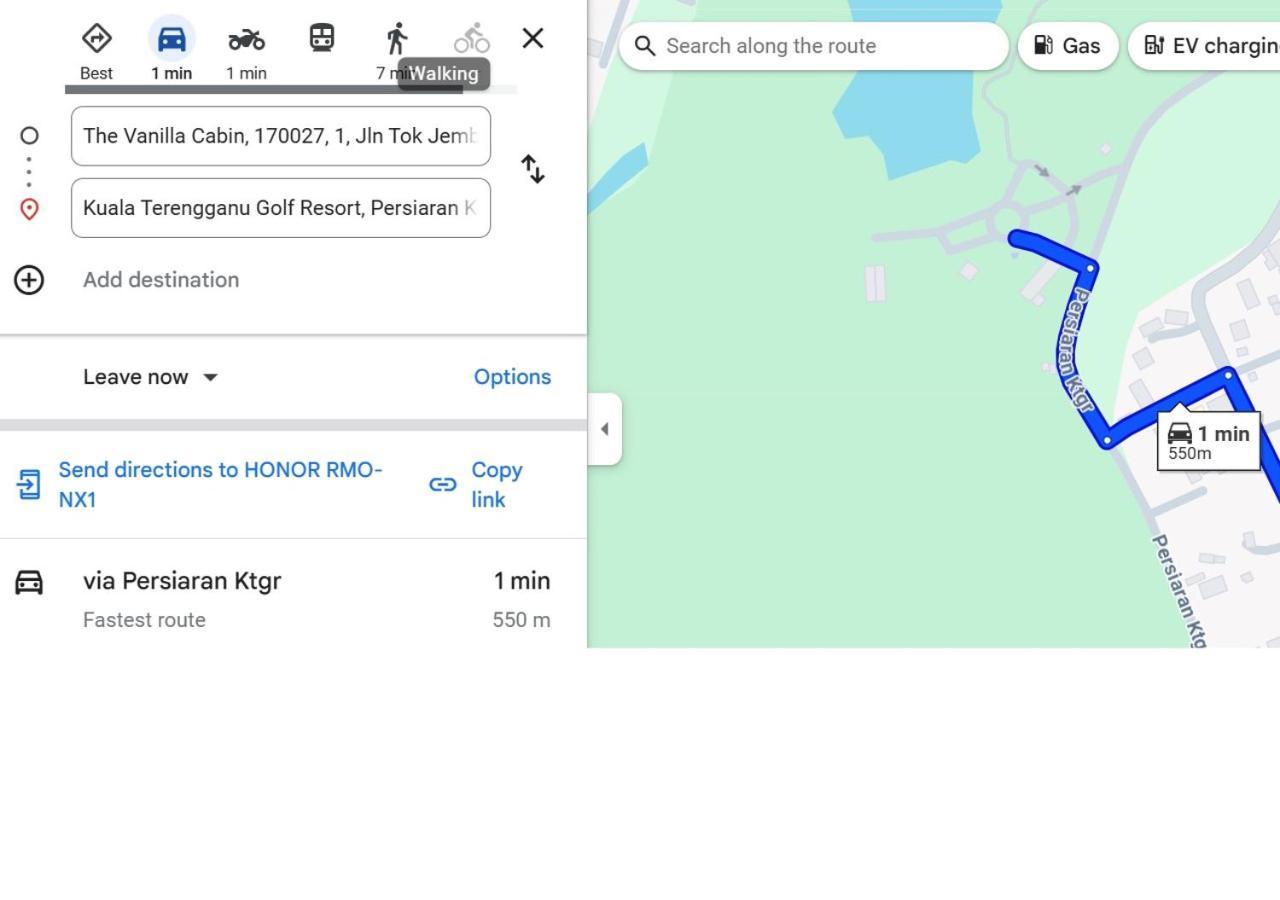
Task: Select the Walking travel mode
Action: (397, 40)
